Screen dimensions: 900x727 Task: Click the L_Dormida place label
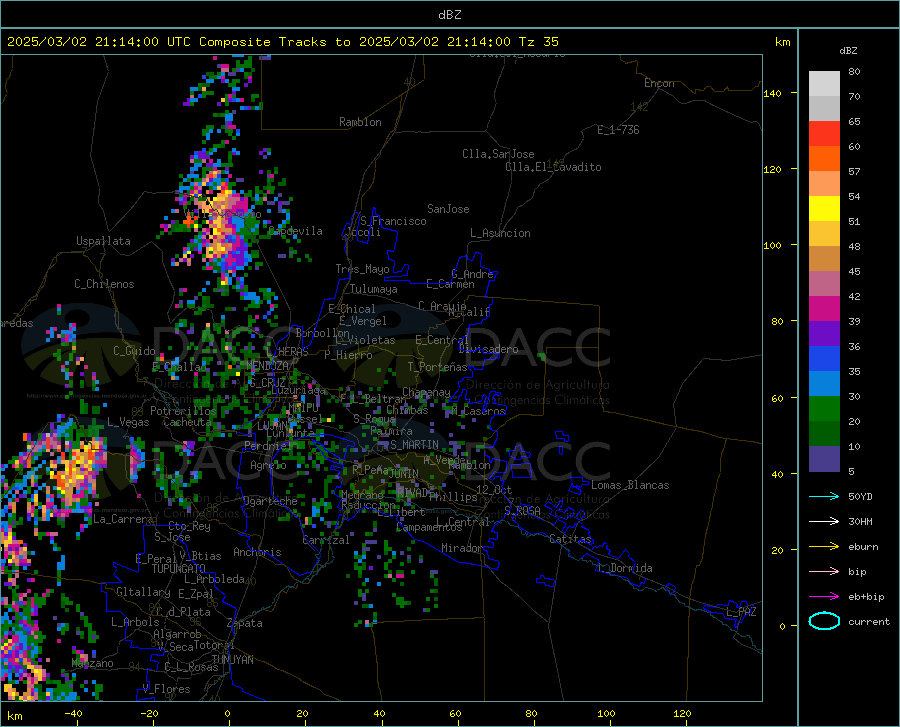pos(624,568)
